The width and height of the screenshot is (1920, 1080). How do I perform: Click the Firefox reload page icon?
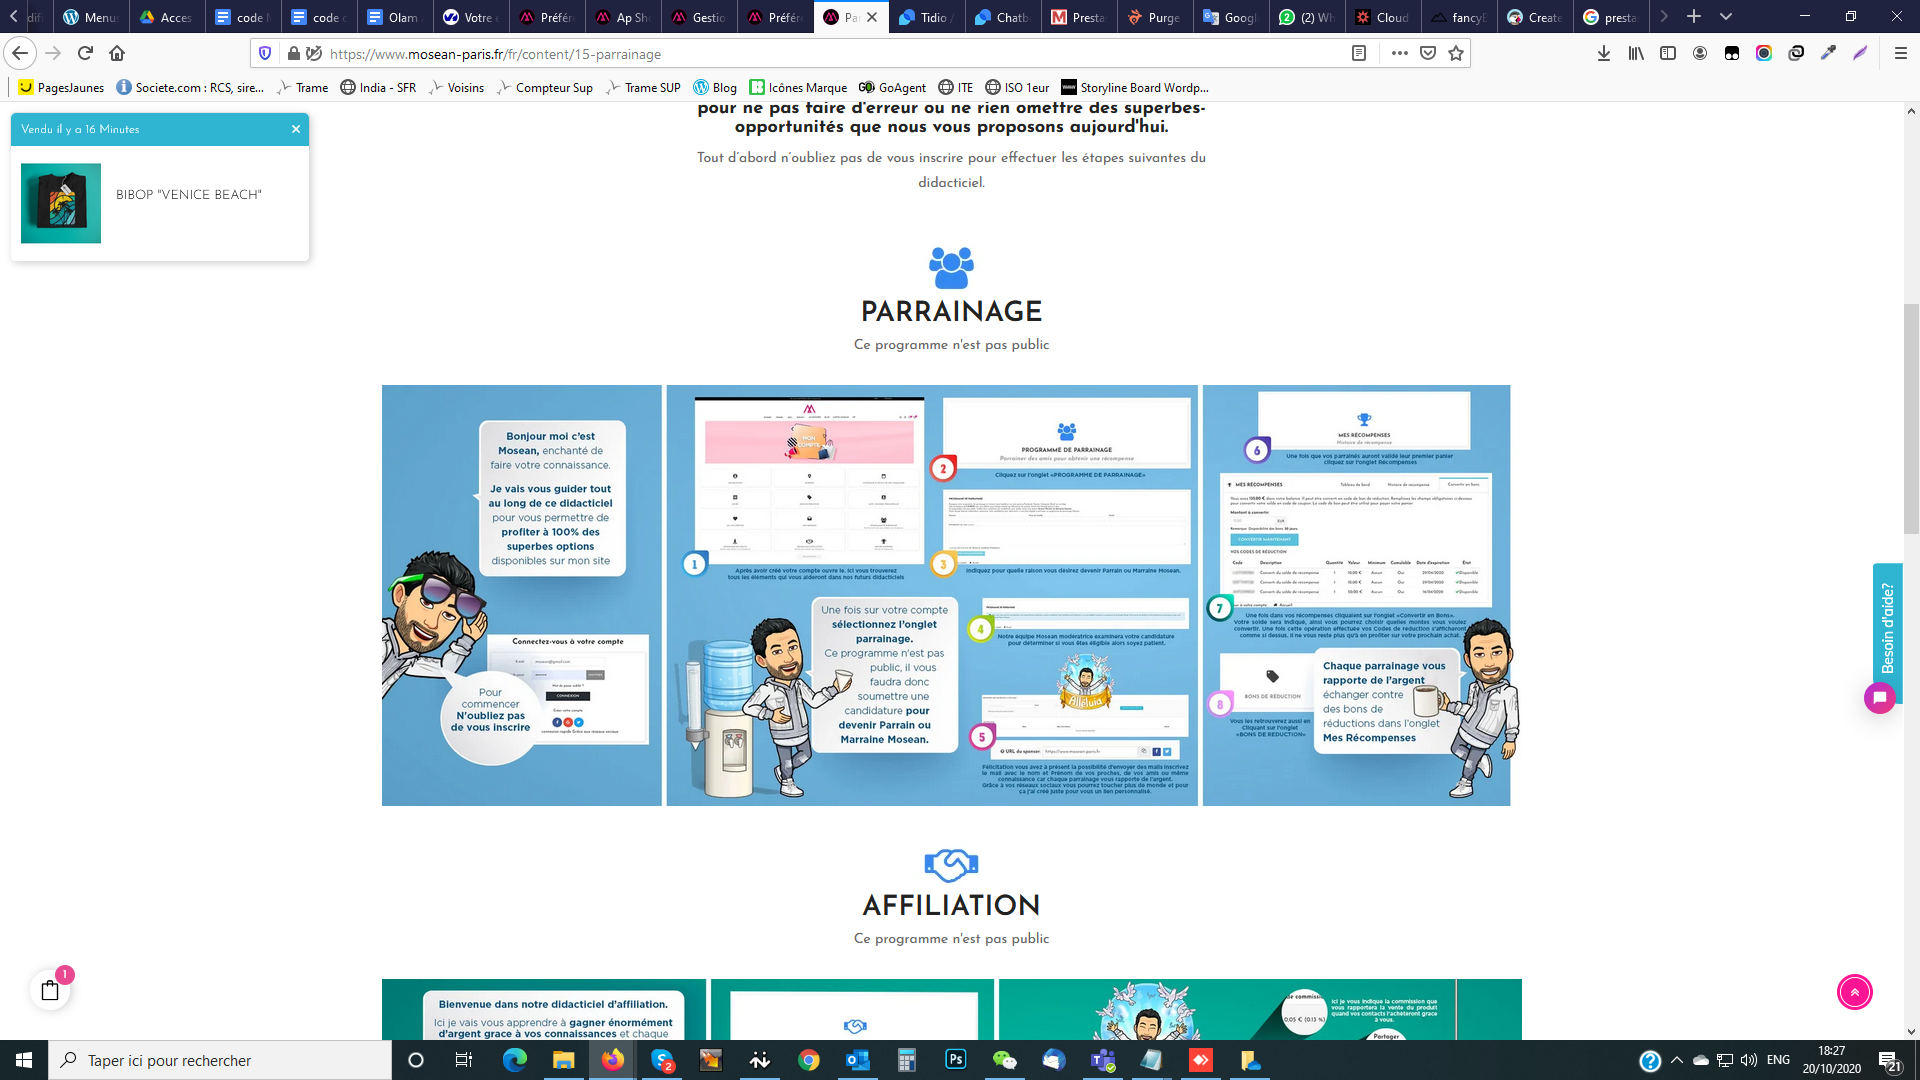click(x=85, y=53)
